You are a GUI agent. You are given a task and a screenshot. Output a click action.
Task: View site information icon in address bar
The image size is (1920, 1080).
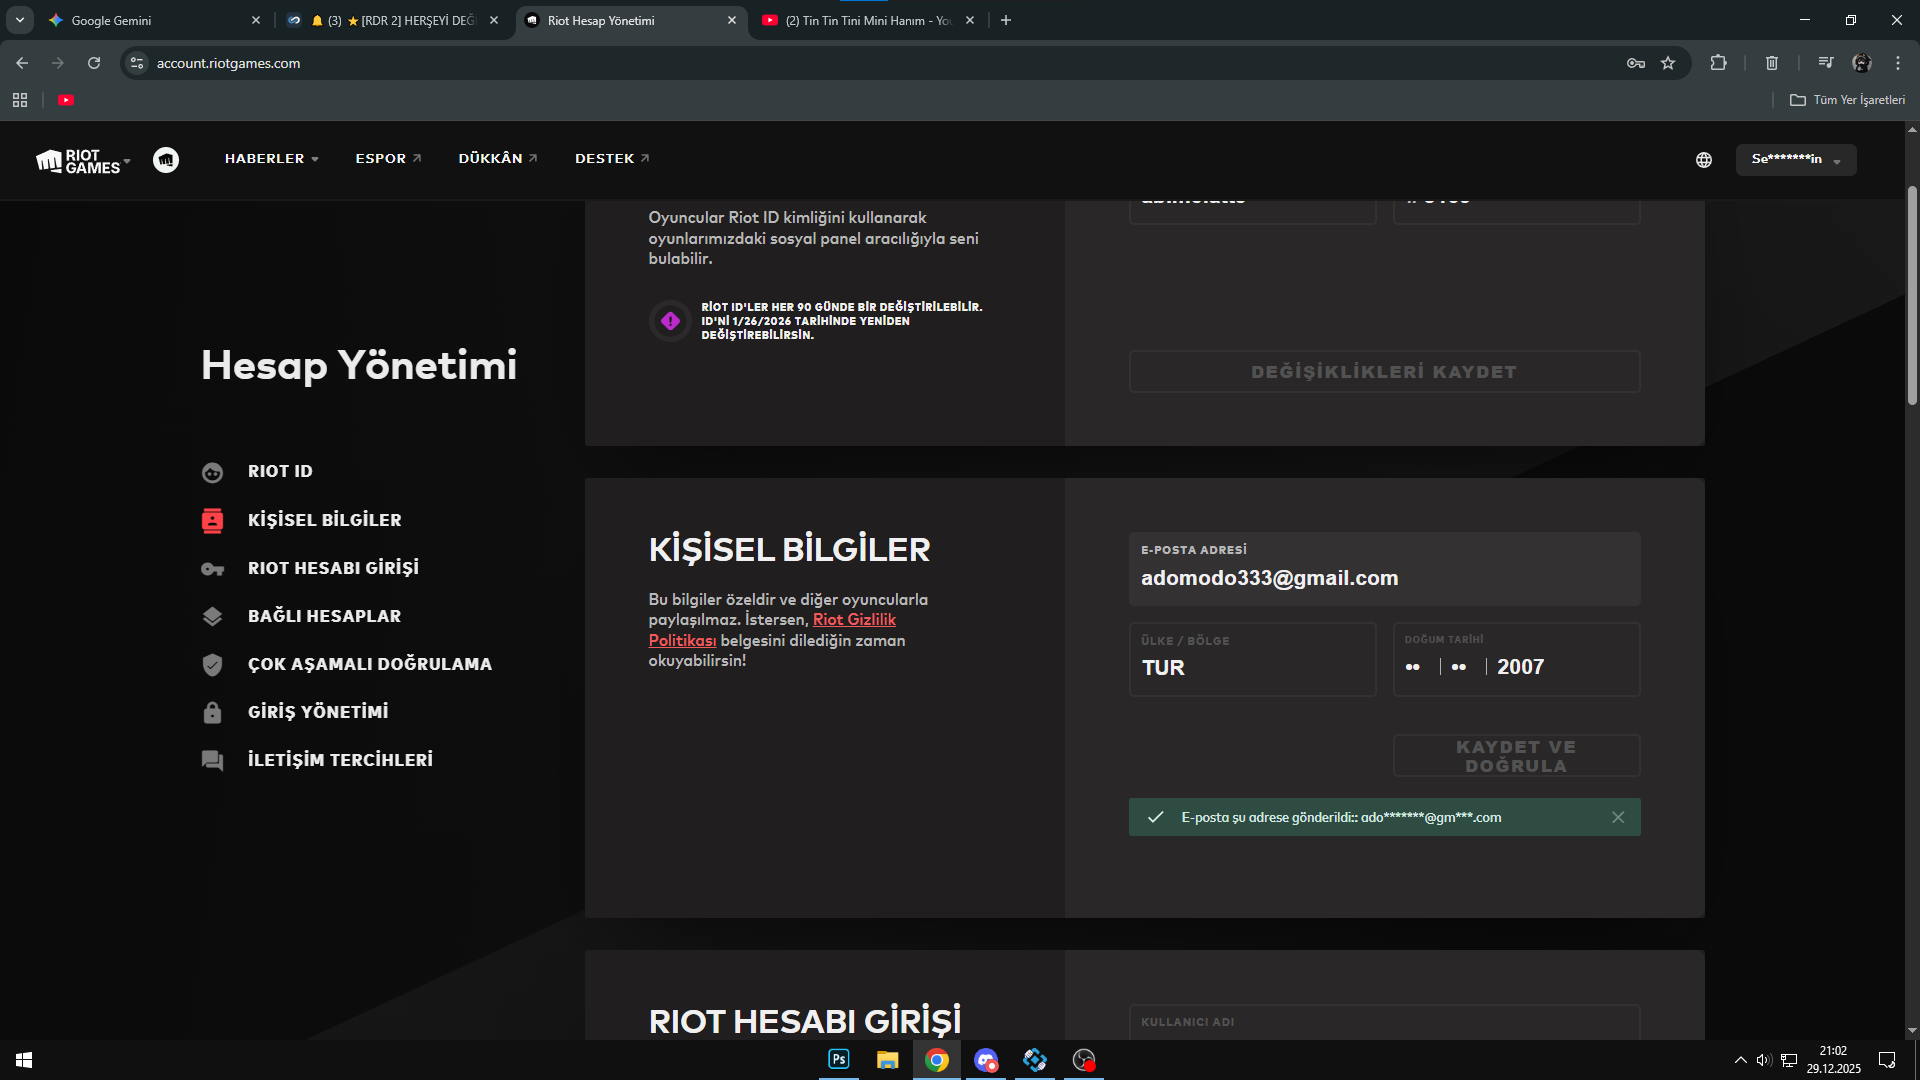pos(137,63)
